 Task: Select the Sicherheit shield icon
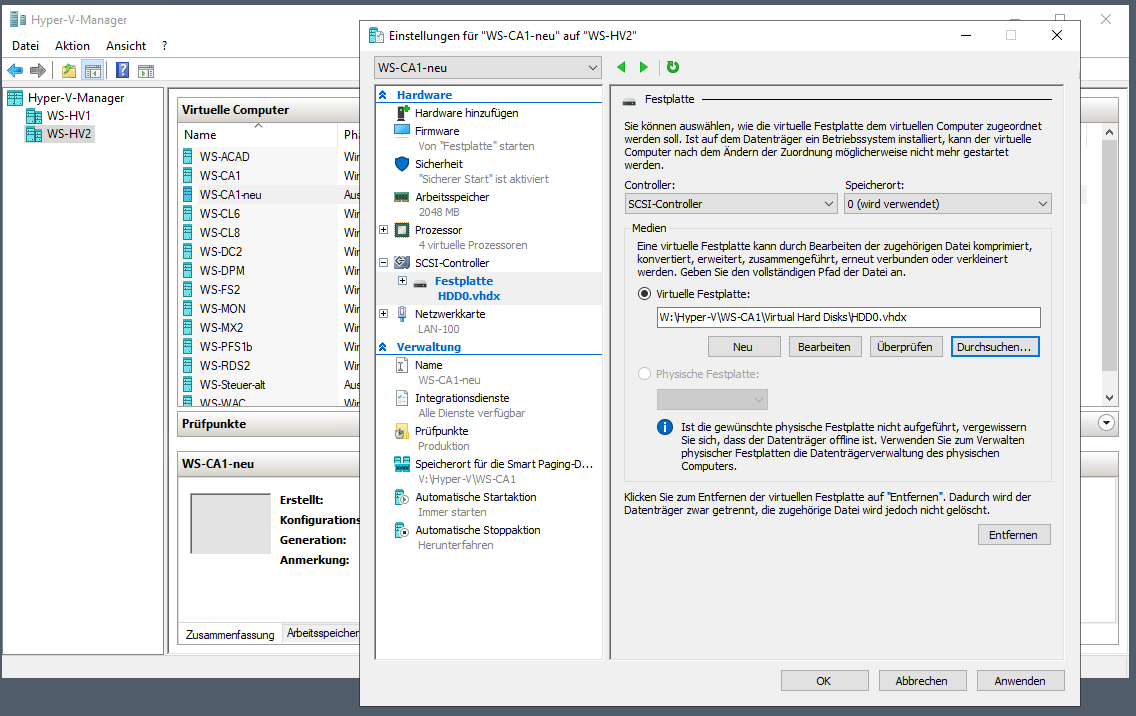[x=402, y=164]
